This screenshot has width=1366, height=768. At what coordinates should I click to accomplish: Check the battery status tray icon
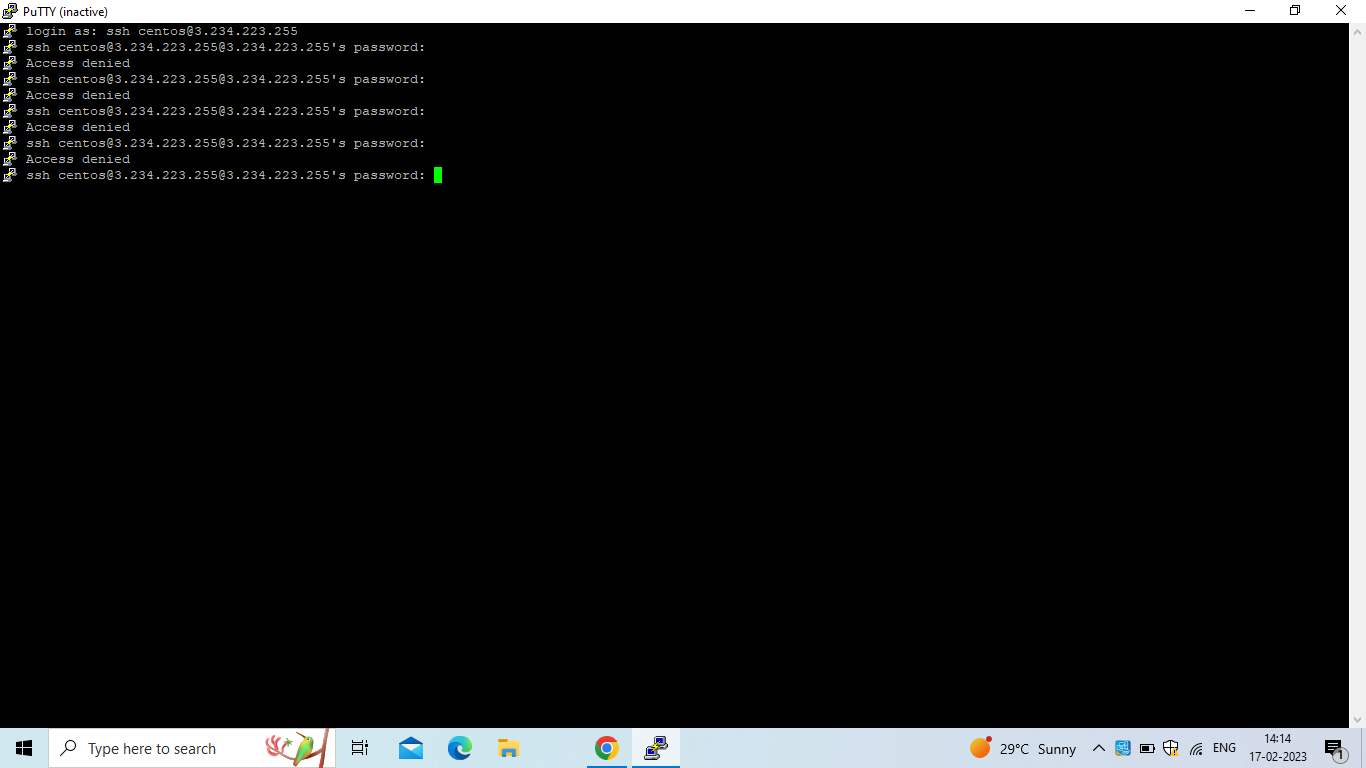pos(1146,747)
